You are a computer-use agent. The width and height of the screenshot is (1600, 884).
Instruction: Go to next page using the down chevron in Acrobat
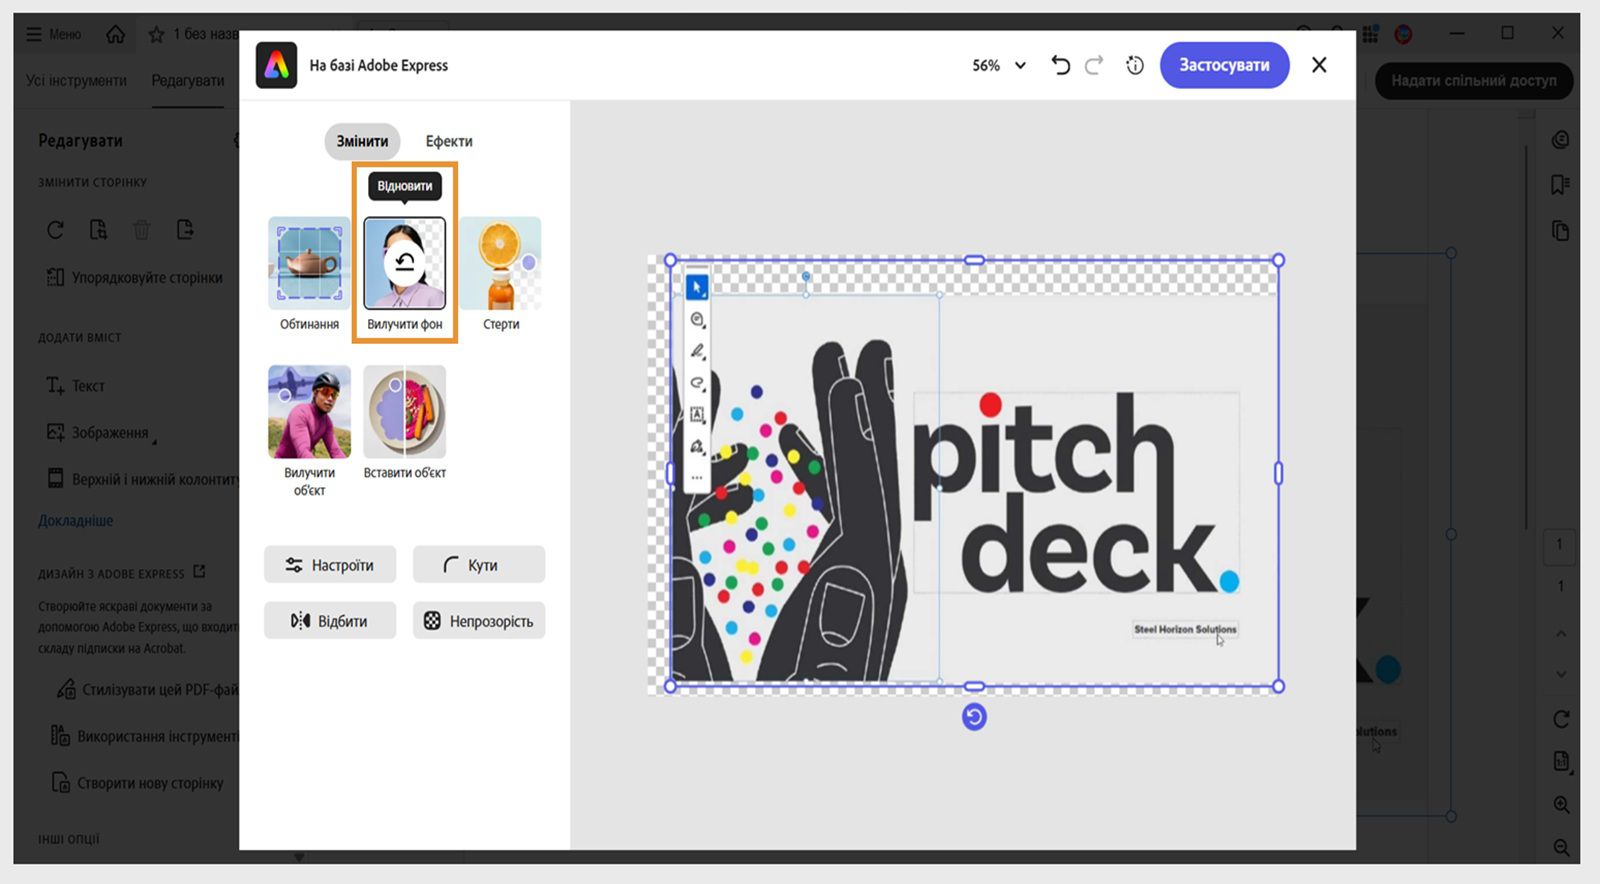(x=1560, y=674)
